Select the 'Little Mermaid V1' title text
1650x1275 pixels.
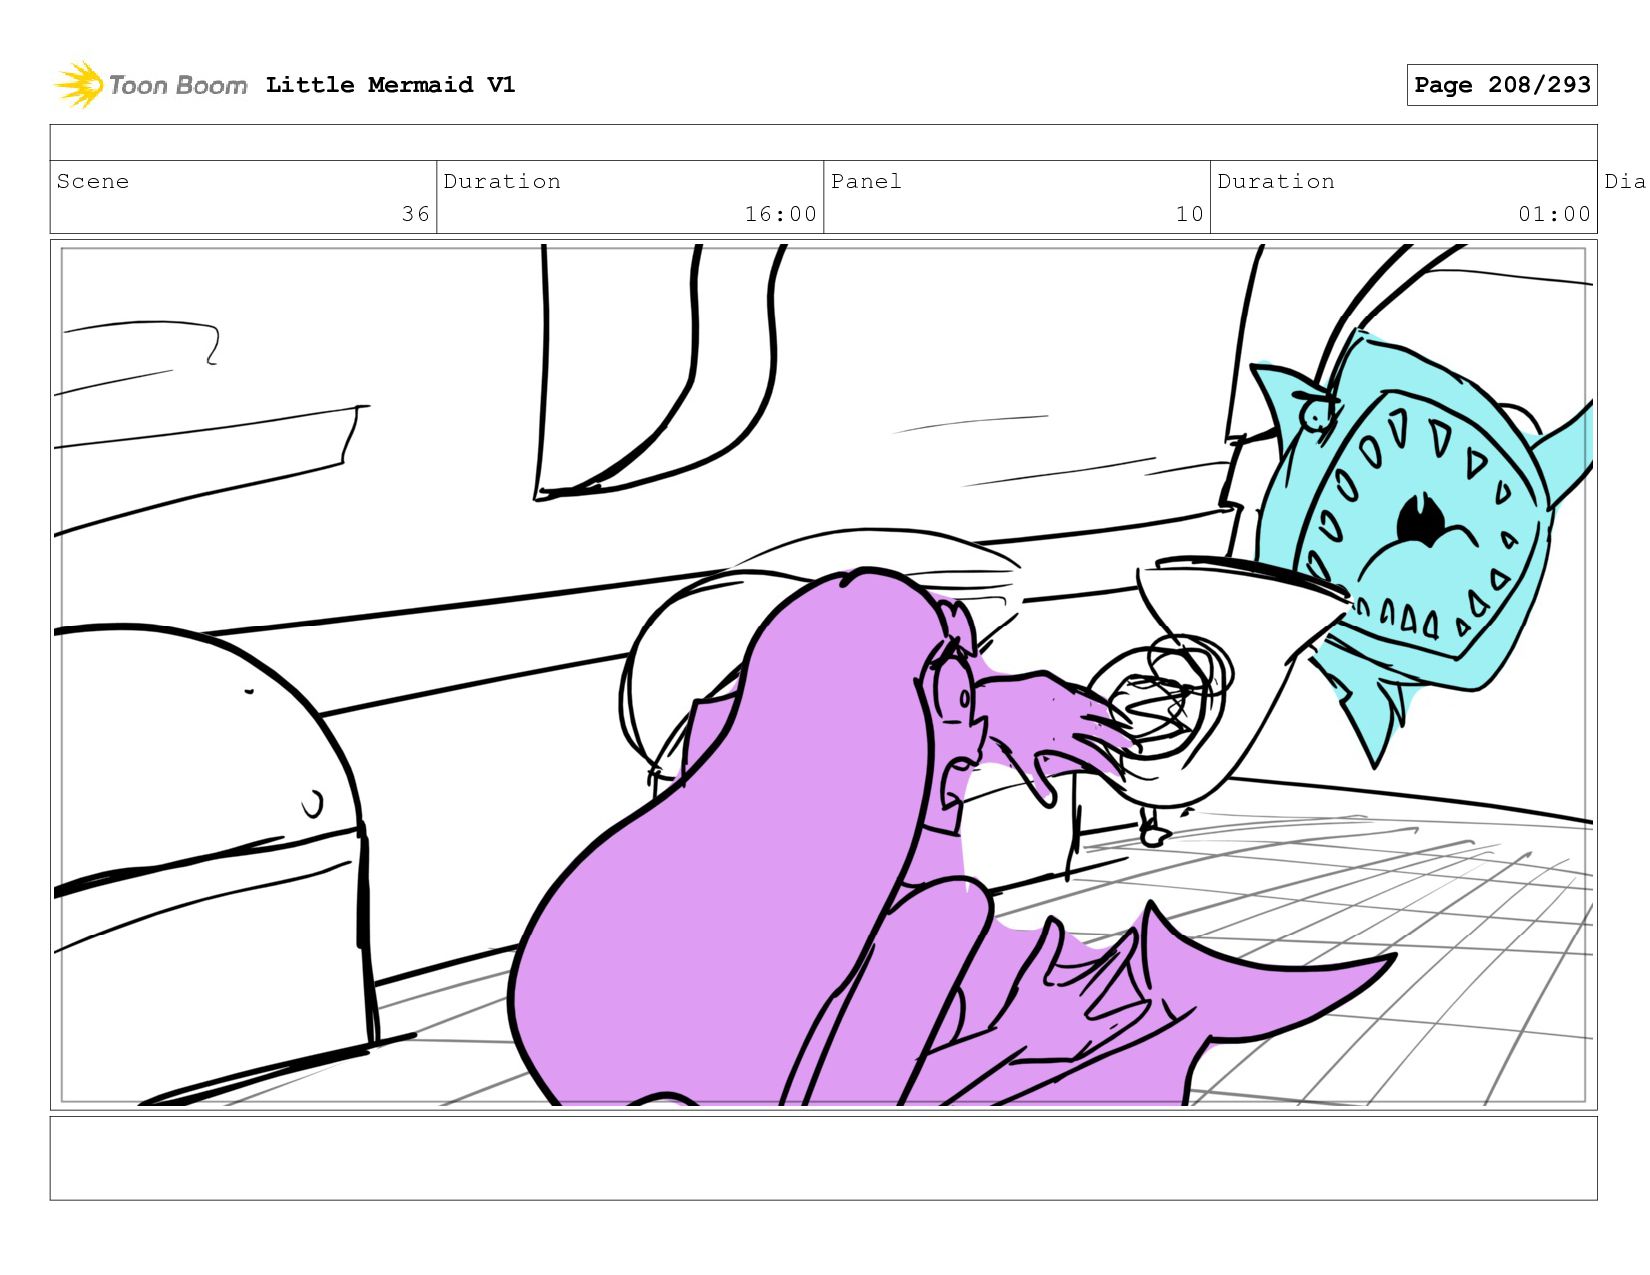click(x=391, y=85)
